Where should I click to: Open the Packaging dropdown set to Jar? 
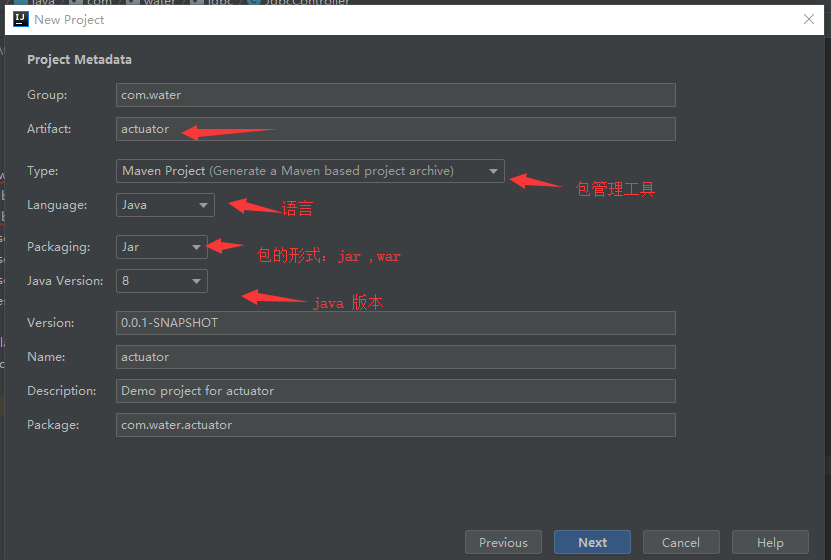(x=162, y=247)
